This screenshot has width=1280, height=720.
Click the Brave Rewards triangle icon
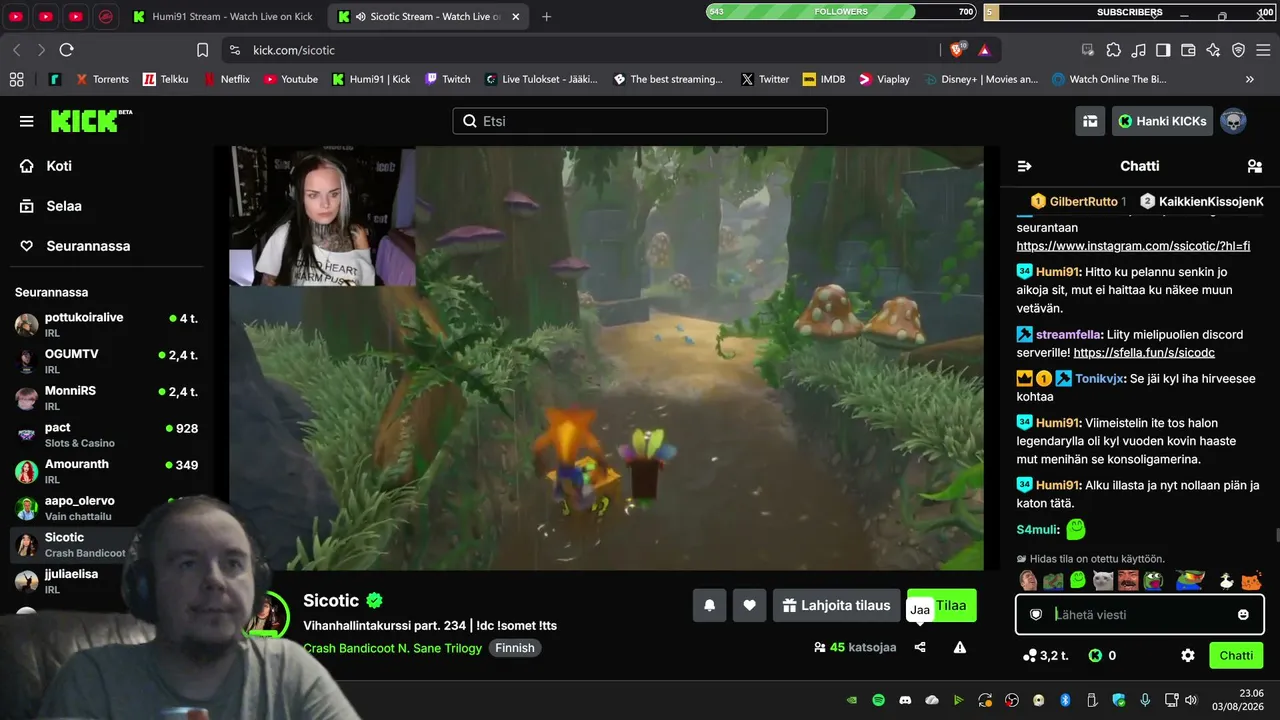coord(984,50)
